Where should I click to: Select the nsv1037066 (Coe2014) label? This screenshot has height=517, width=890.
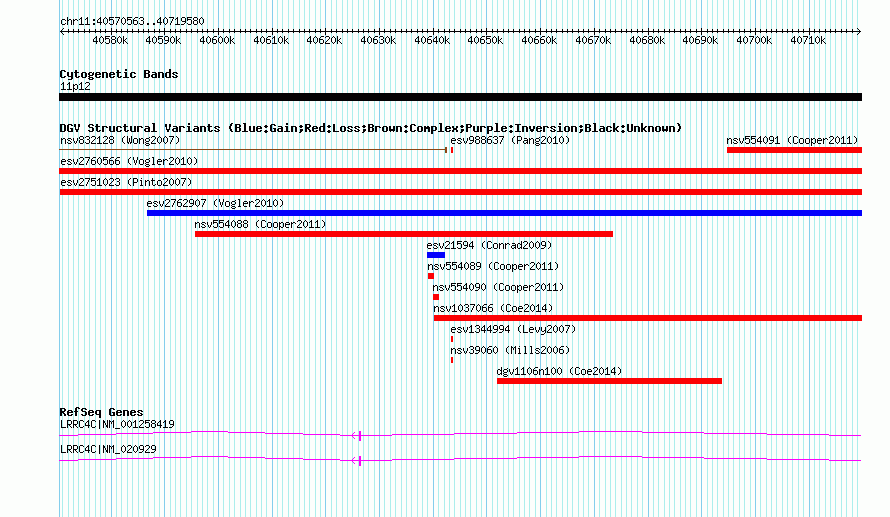pyautogui.click(x=493, y=308)
